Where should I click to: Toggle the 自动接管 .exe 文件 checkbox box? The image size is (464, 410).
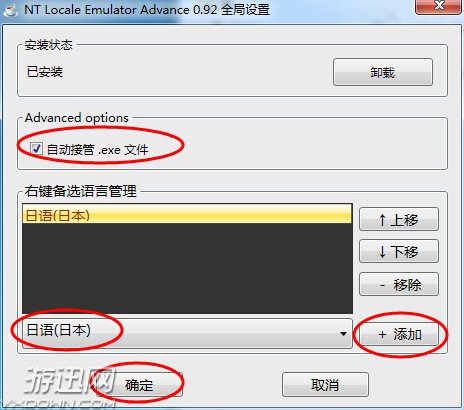tap(36, 149)
